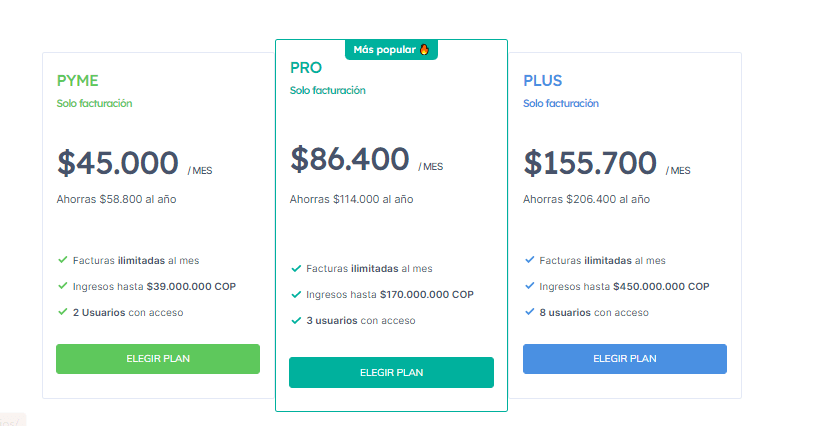Select the PLUS plan's blue Elegir Plan button
This screenshot has width=835, height=426.
click(x=625, y=358)
